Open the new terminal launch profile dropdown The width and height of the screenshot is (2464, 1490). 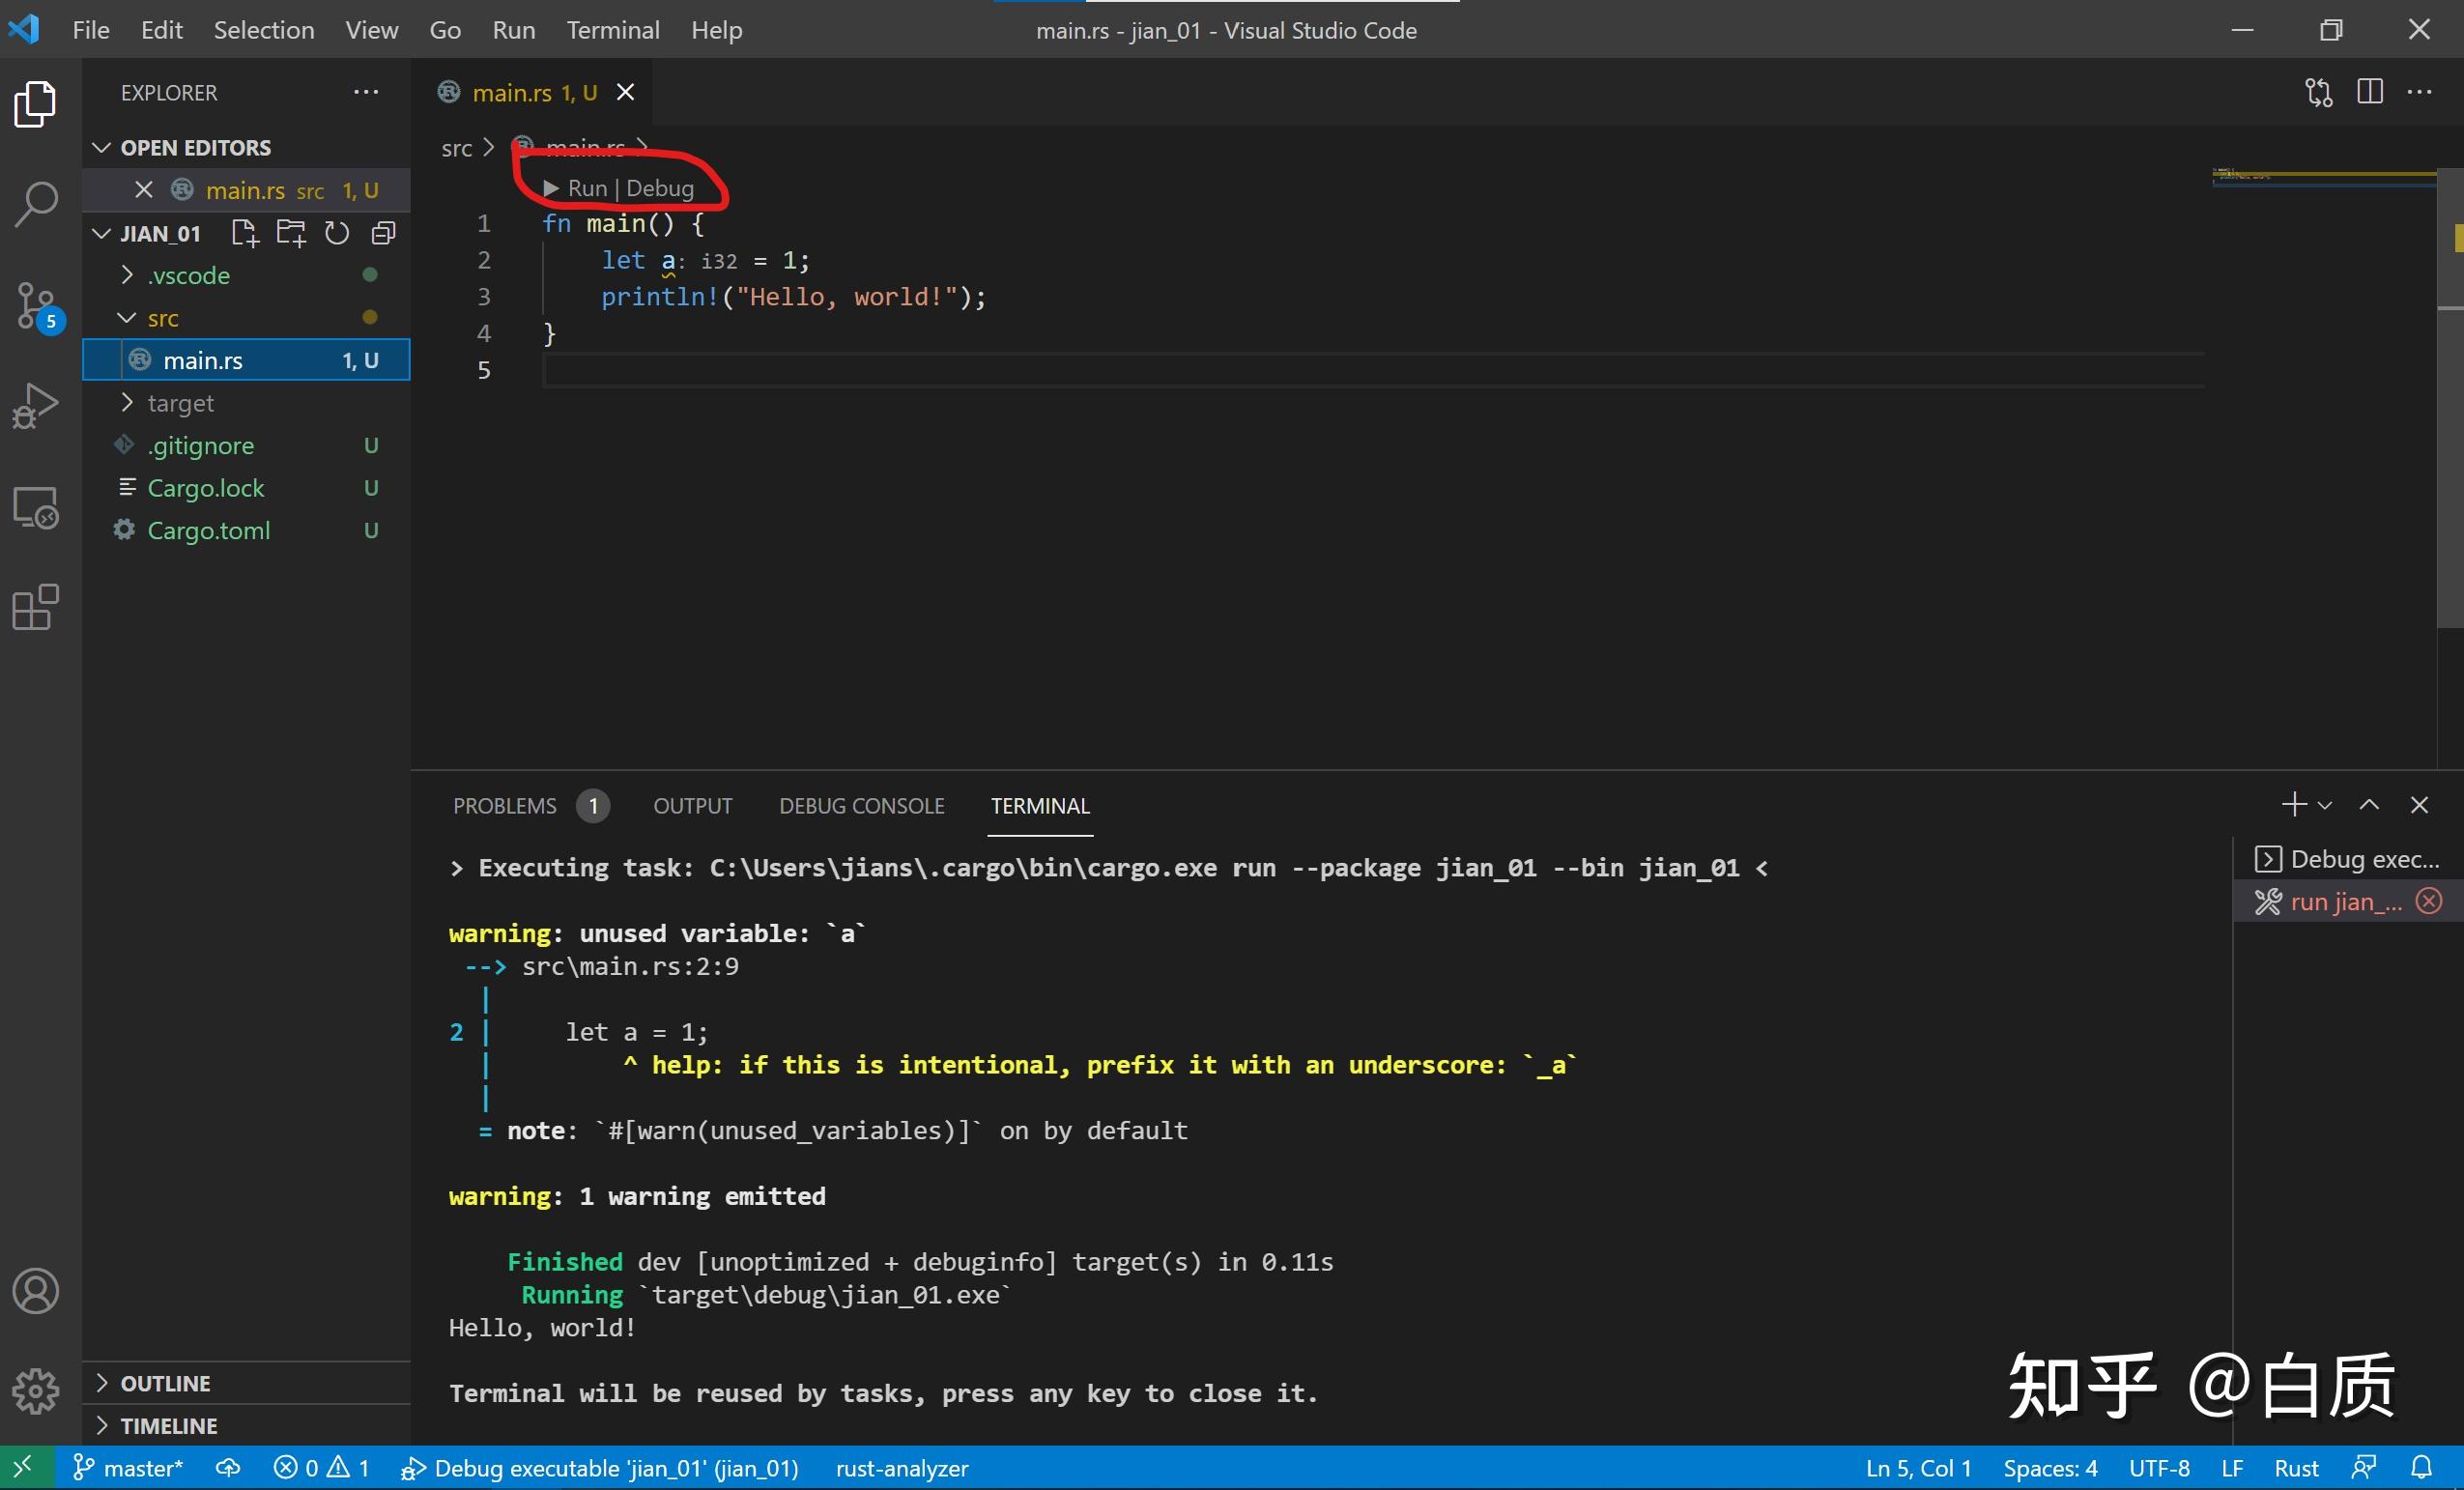tap(2325, 805)
